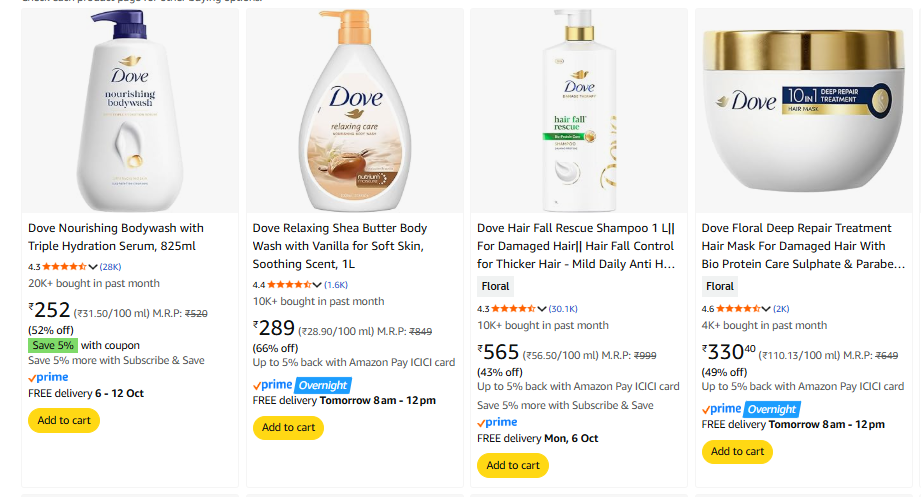The image size is (921, 497).
Task: Click Prime logo under Hair Fall Rescue Shampoo
Action: click(x=497, y=422)
